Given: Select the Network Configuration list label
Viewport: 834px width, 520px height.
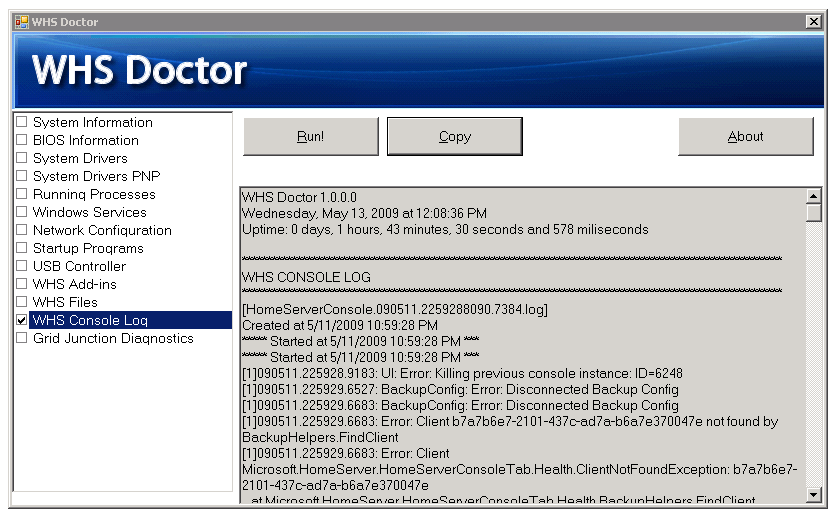Looking at the screenshot, I should point(102,230).
